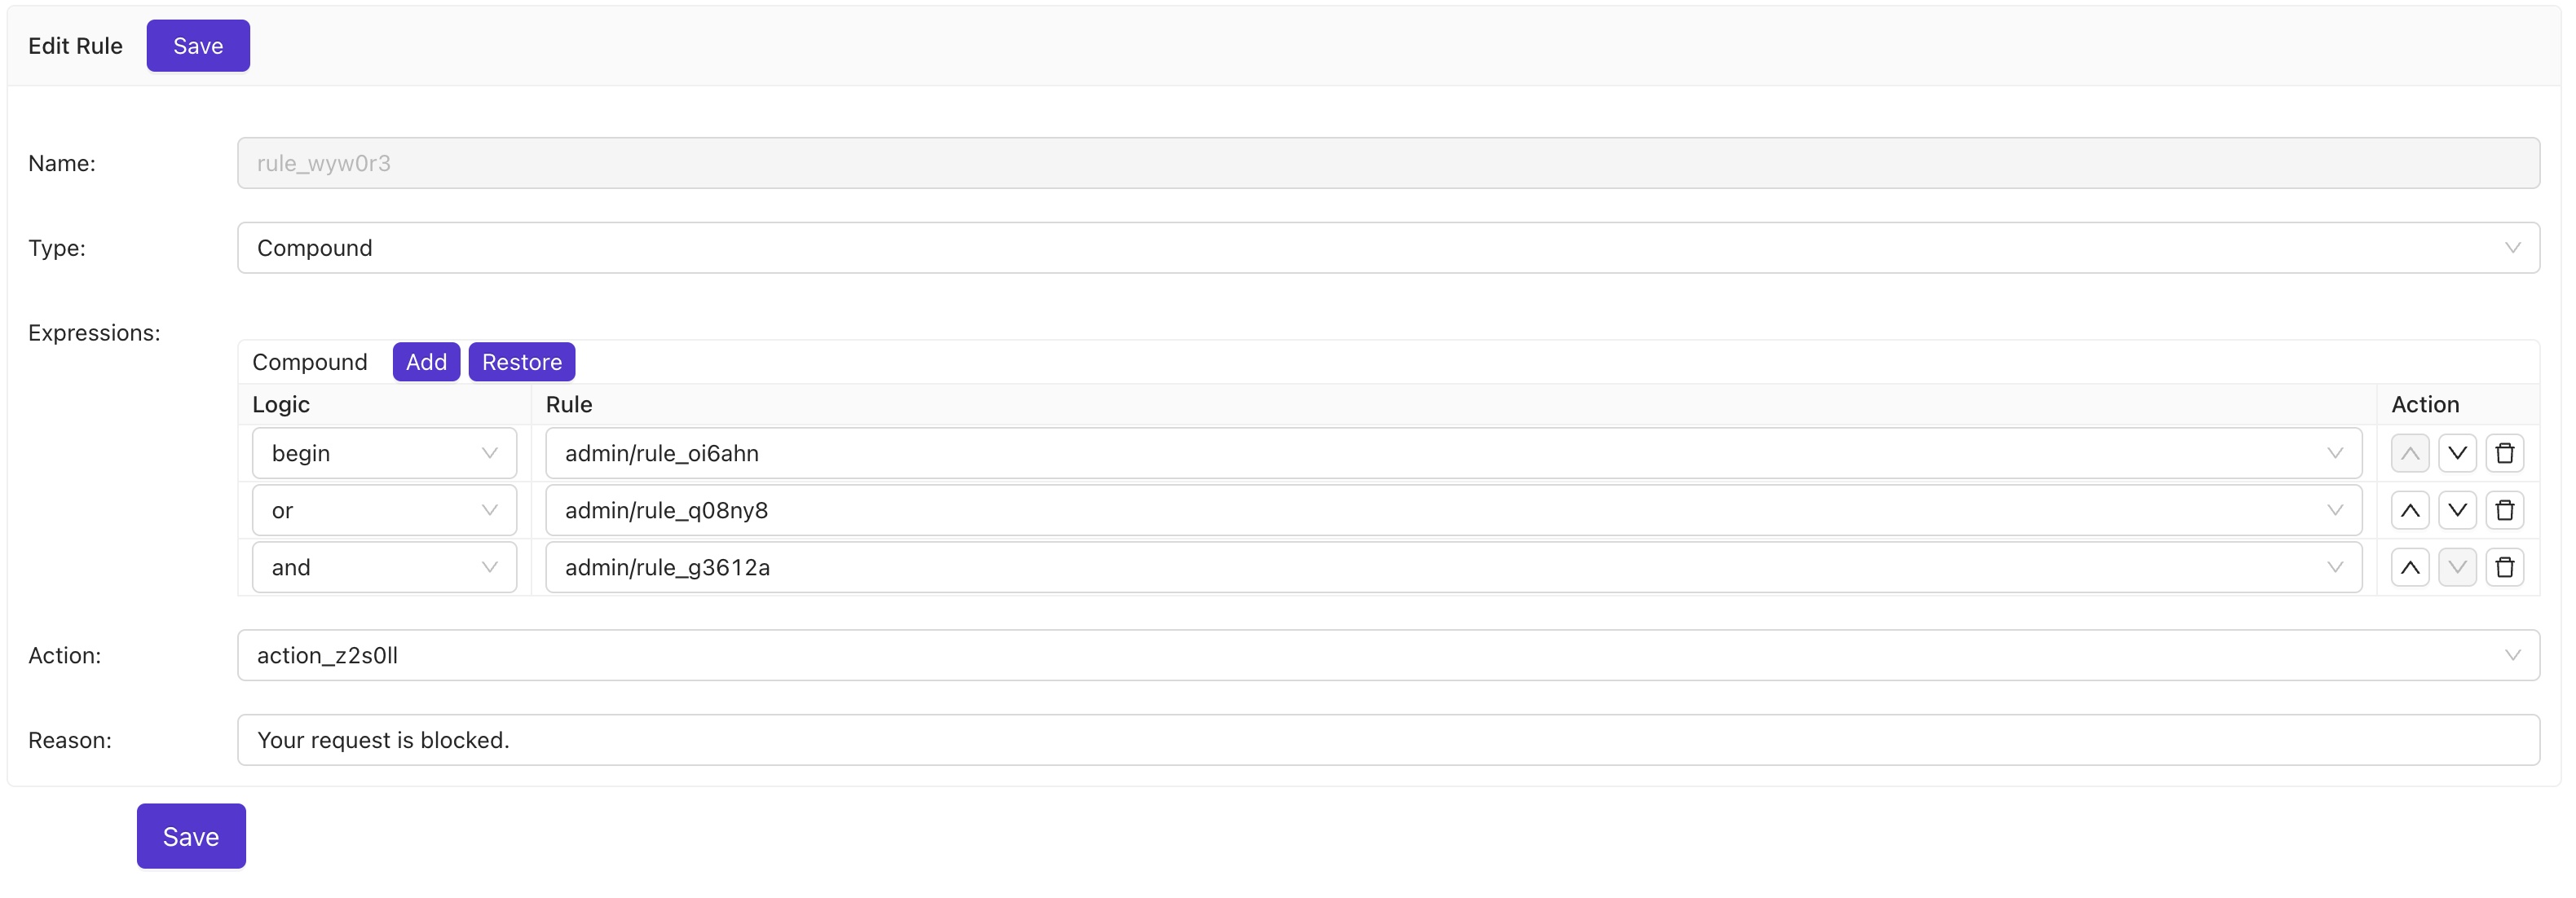Click Save button in the Edit Rule header
The image size is (2576, 898).
point(198,46)
